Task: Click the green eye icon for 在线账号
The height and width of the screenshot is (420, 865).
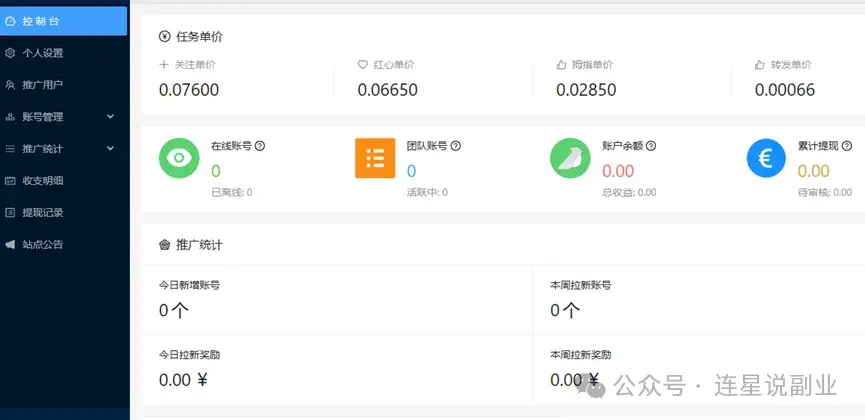Action: click(x=179, y=158)
